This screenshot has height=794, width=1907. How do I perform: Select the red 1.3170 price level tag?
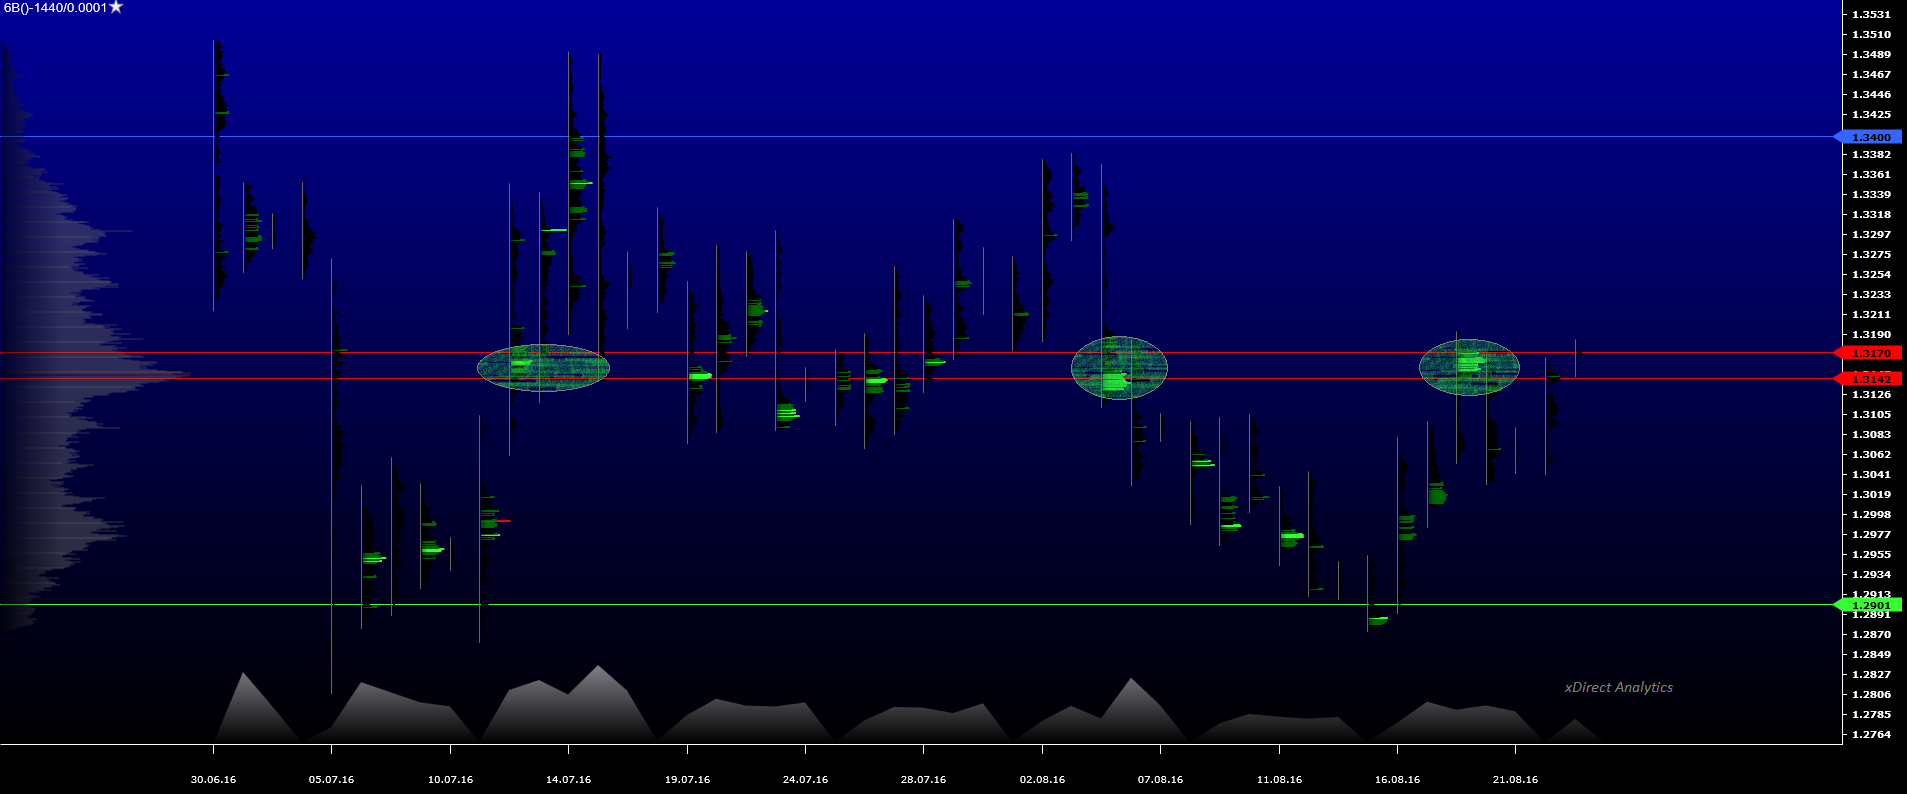coord(1870,353)
